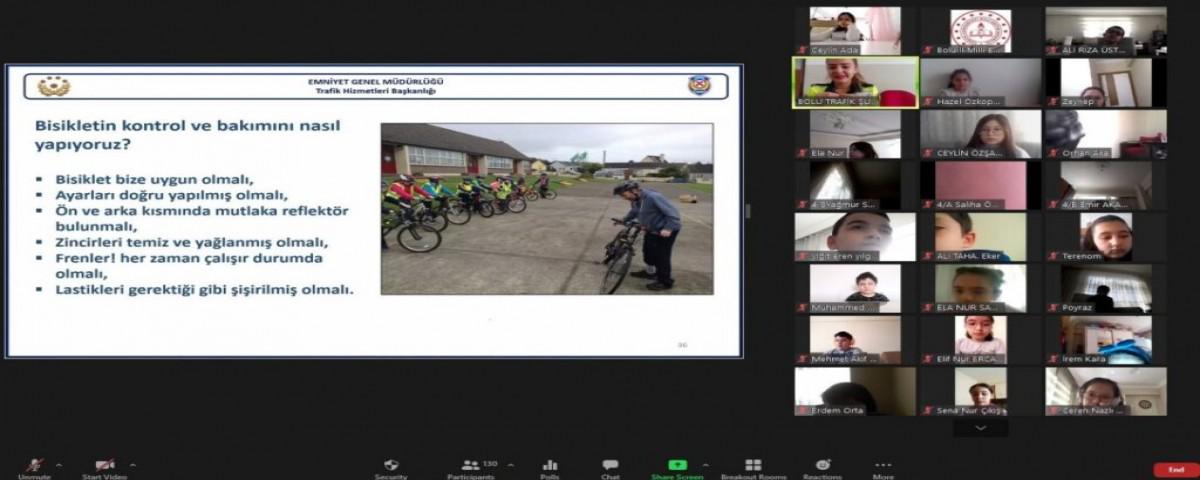Expand video options arrow beside Start Video
Viewport: 1200px width, 480px height.
132,464
